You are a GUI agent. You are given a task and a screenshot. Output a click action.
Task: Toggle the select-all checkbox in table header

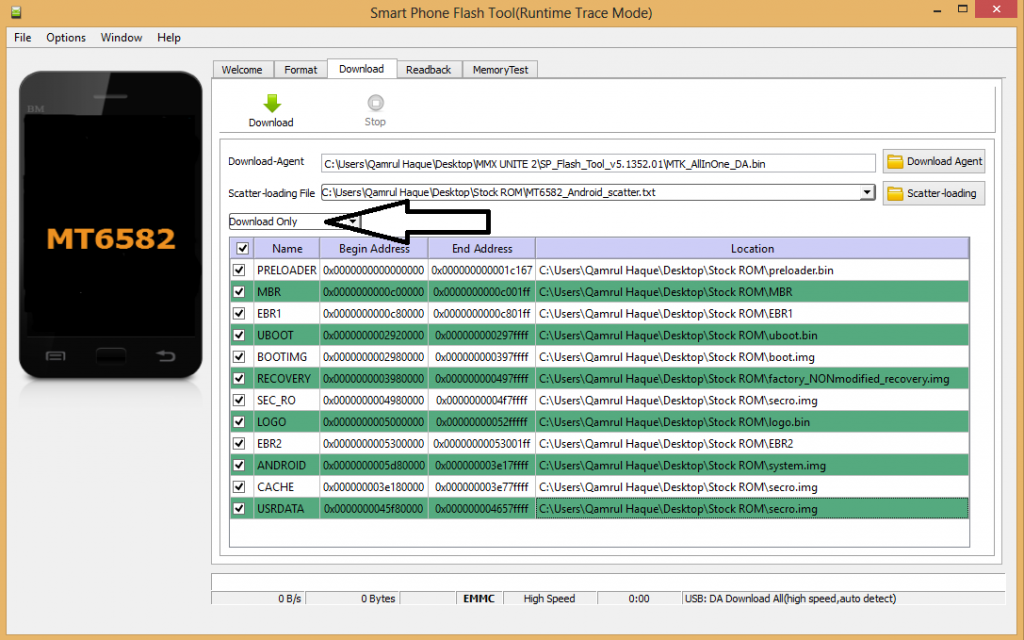pyautogui.click(x=241, y=248)
